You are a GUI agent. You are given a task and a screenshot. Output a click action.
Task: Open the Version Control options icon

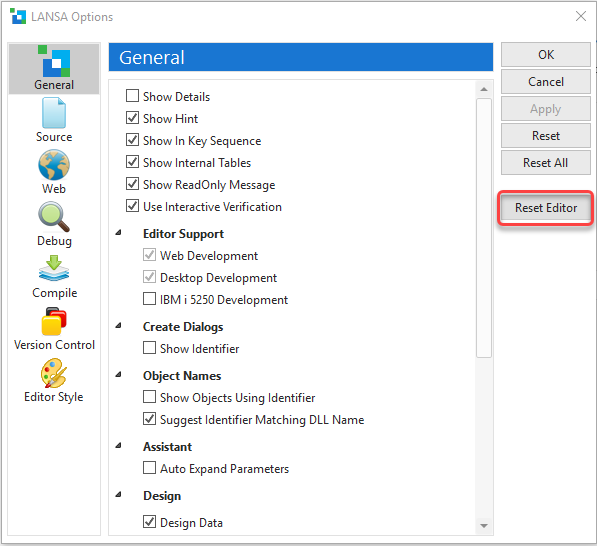(54, 321)
